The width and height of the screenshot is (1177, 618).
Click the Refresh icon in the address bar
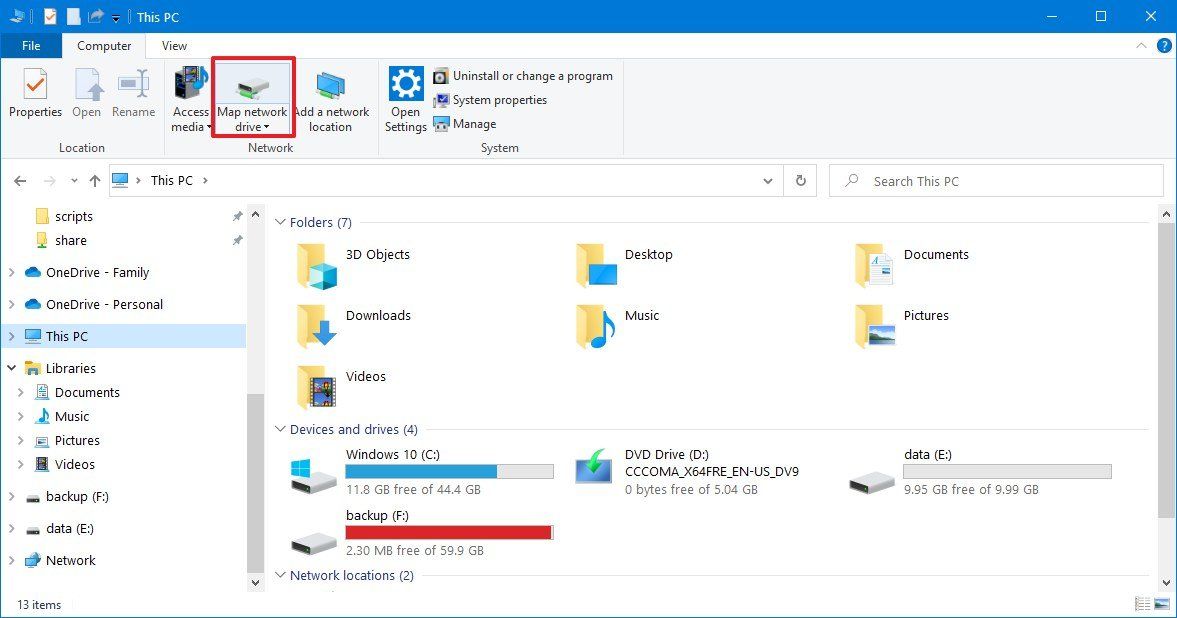coord(800,180)
